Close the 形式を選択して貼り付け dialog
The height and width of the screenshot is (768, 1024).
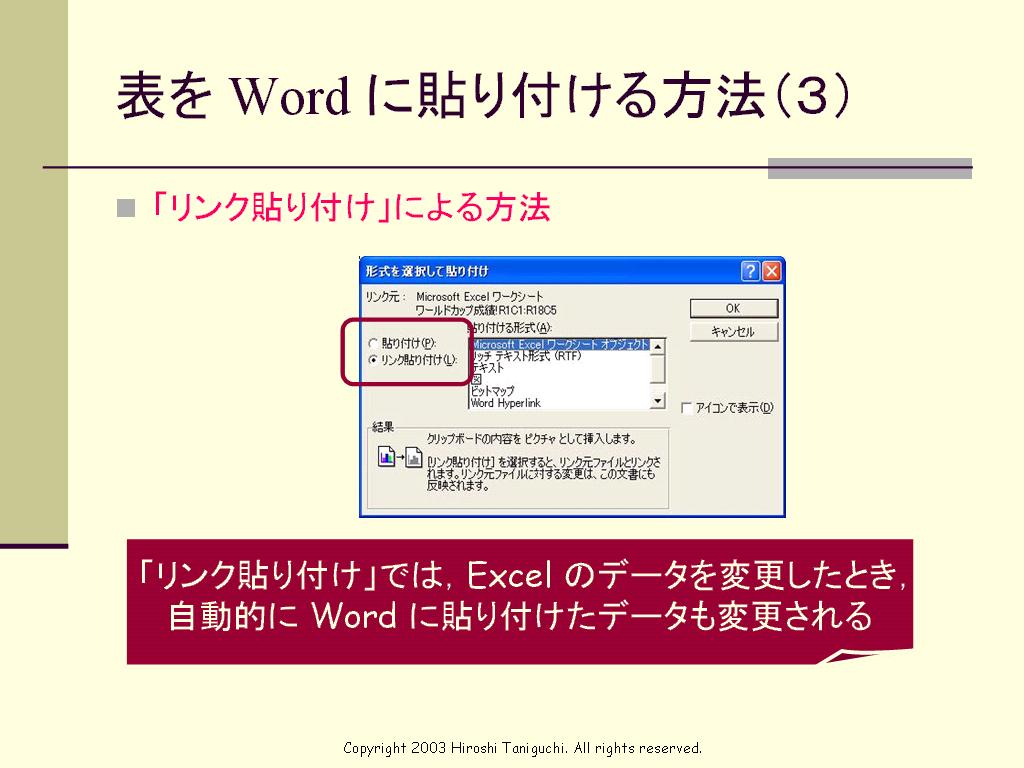pos(772,270)
